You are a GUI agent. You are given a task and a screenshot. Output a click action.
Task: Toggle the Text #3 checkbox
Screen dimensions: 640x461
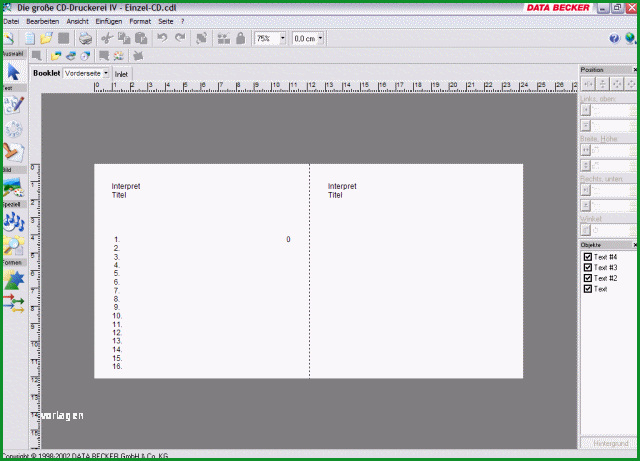[x=588, y=267]
